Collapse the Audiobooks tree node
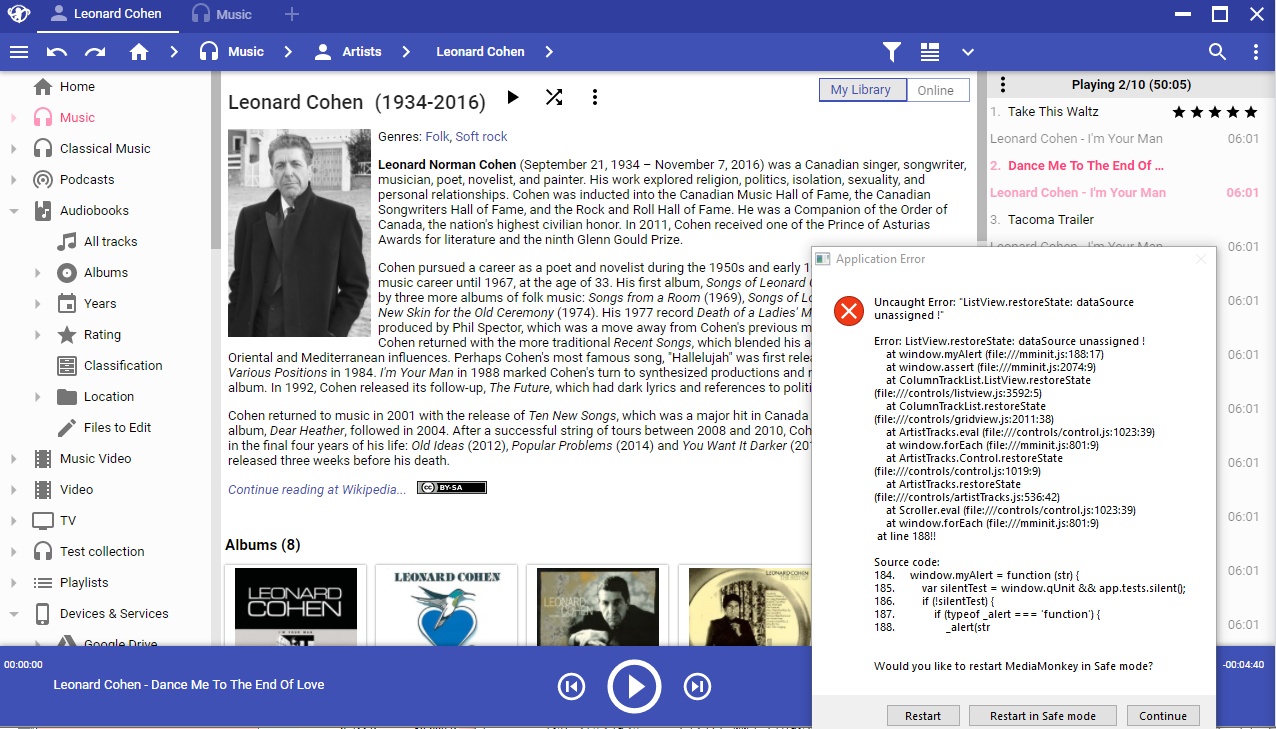This screenshot has width=1276, height=729. [14, 211]
